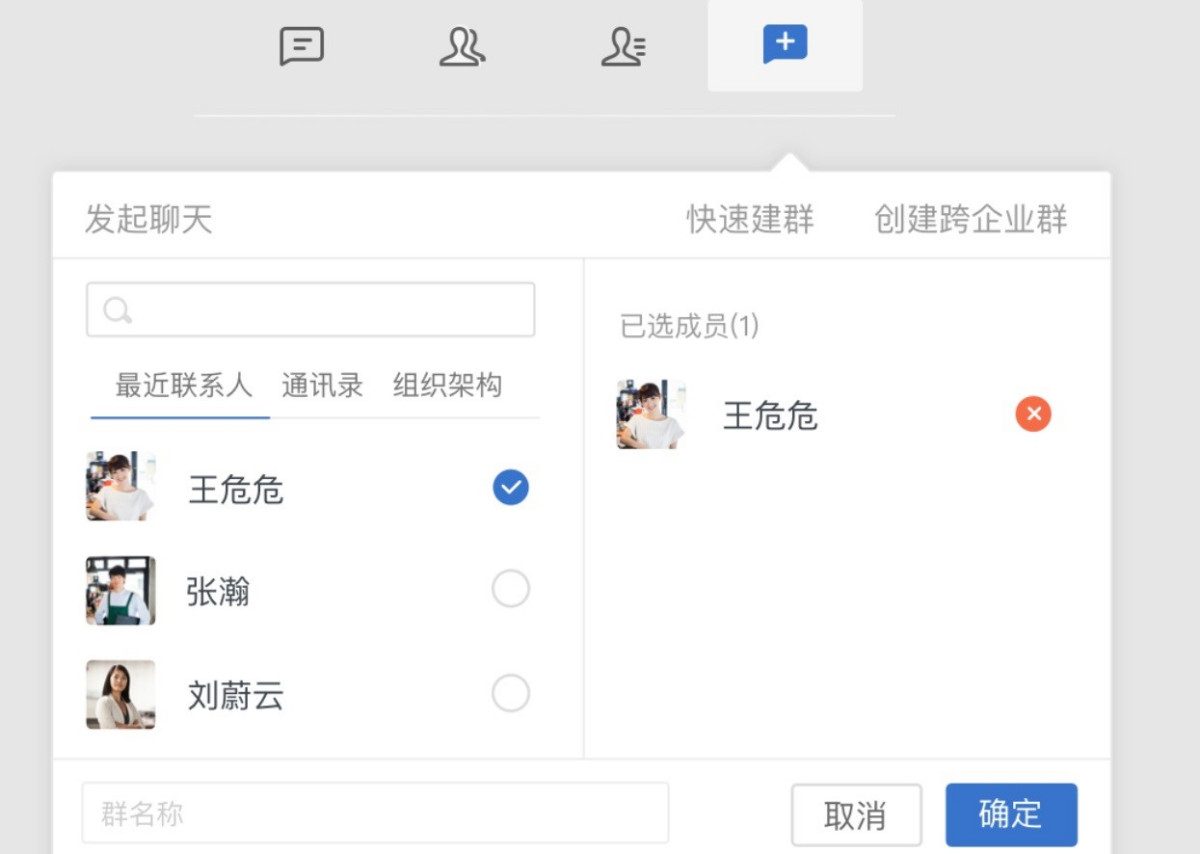
Task: Click 张瀚's avatar in the contact list
Action: tap(121, 591)
